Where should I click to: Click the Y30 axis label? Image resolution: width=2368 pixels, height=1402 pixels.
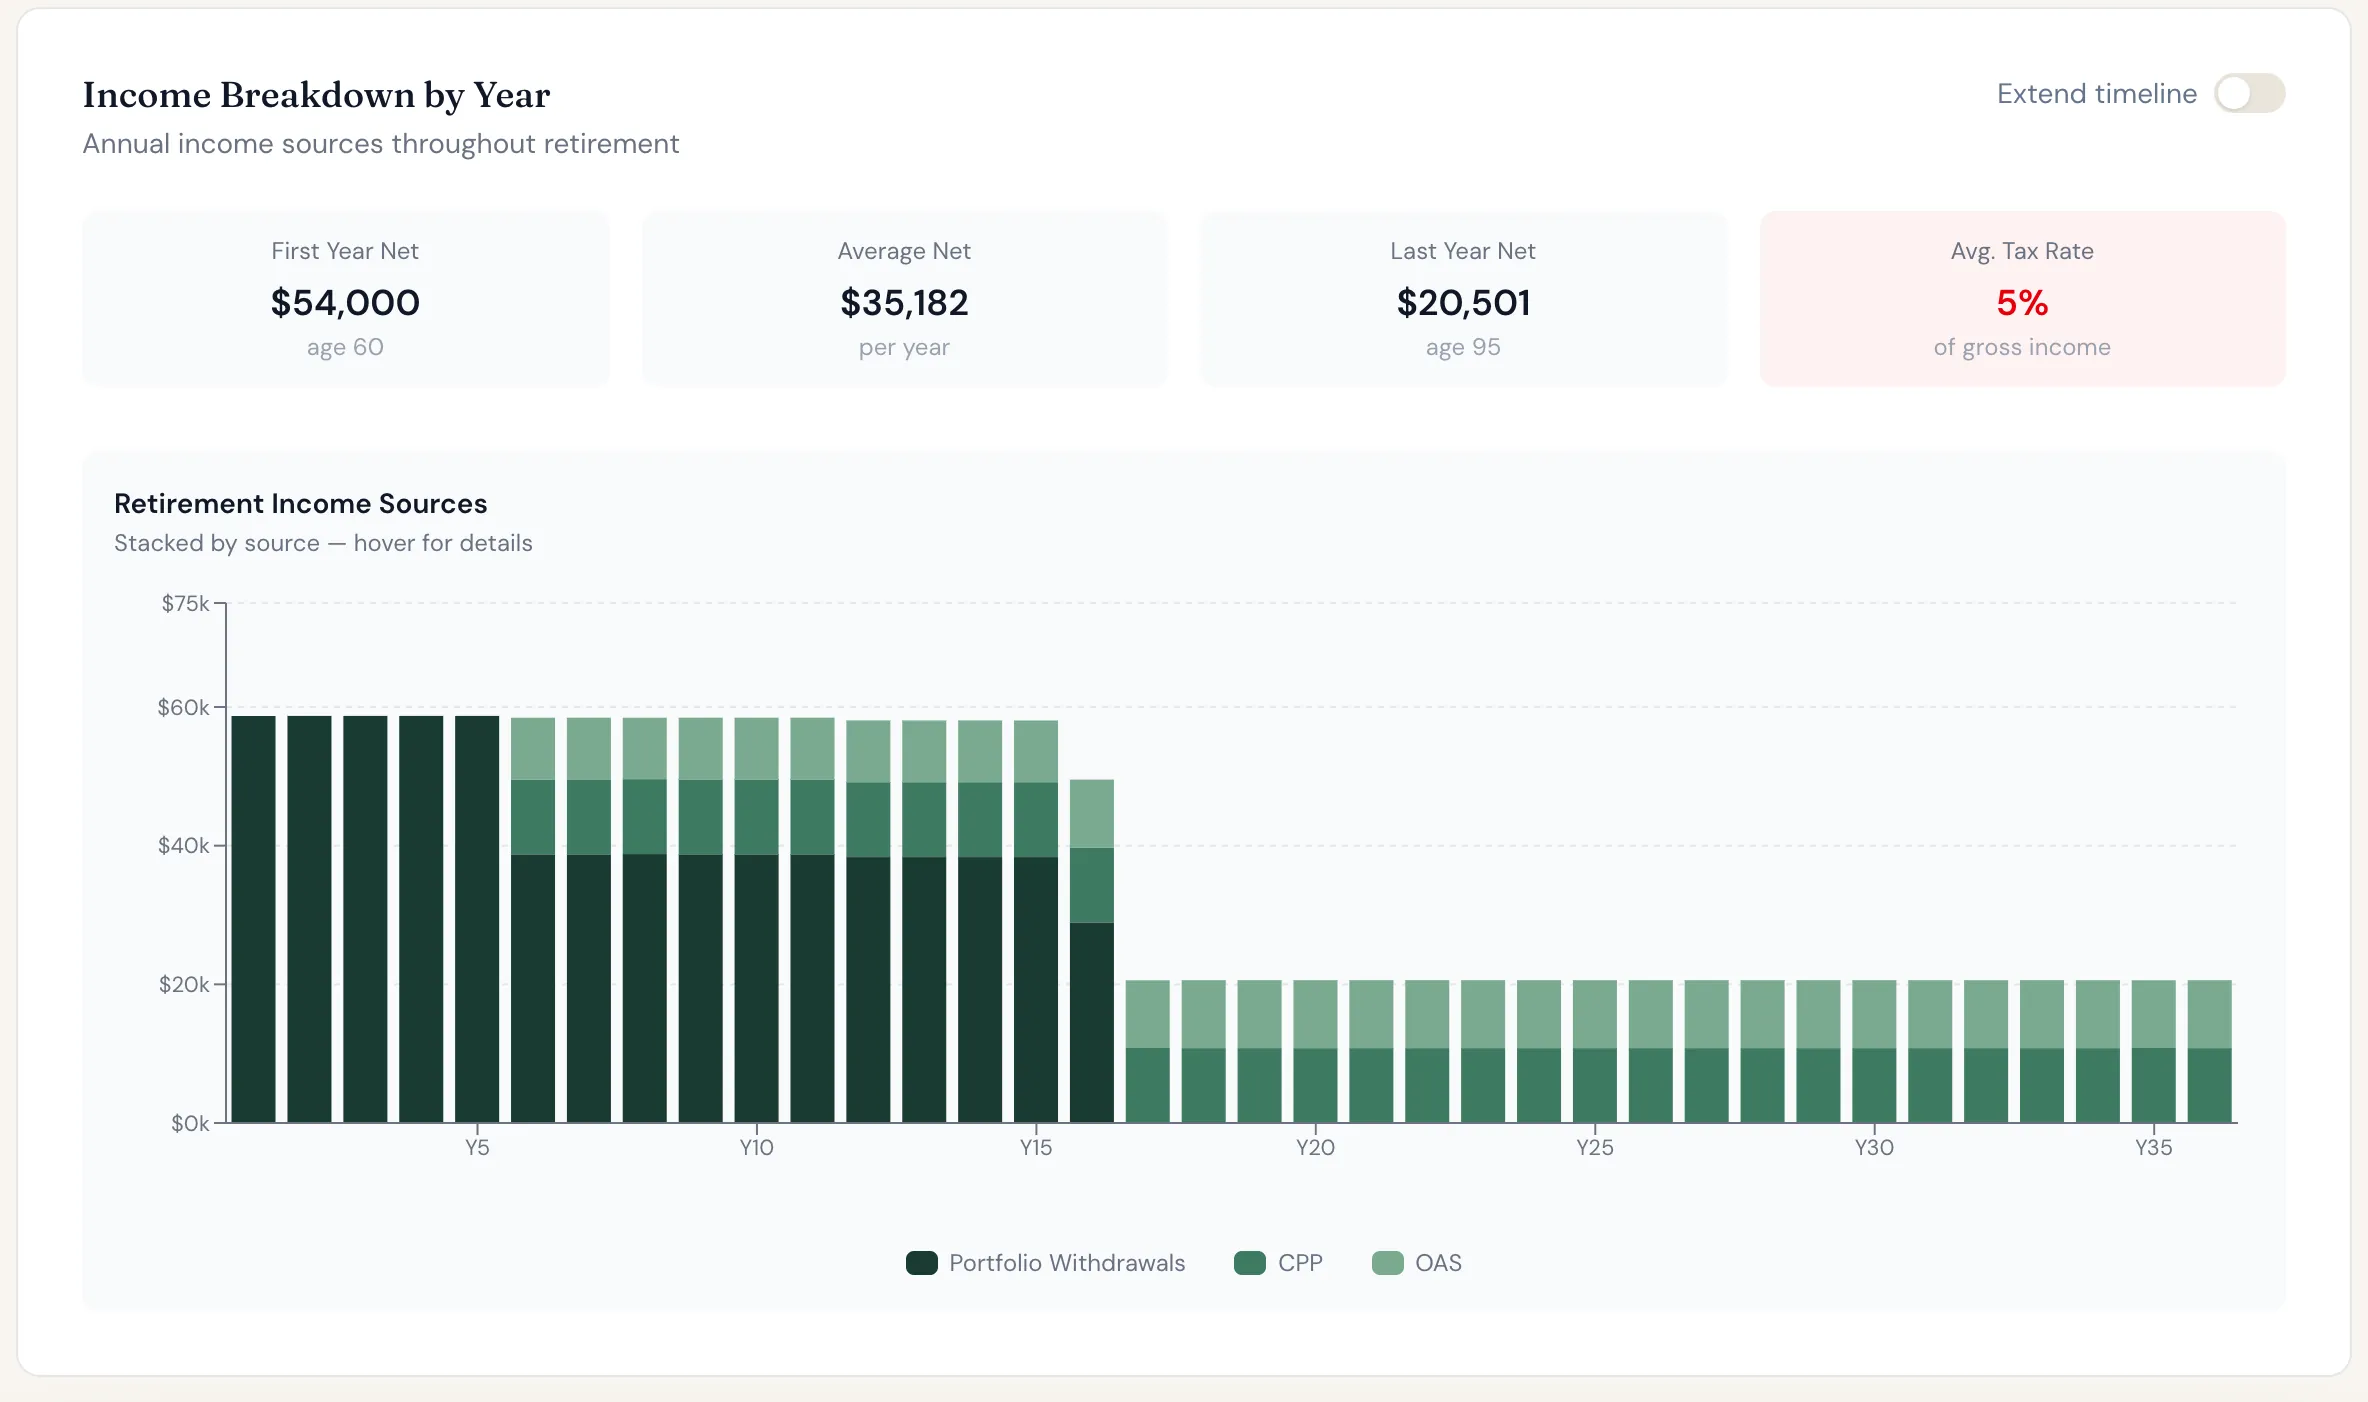[1874, 1148]
